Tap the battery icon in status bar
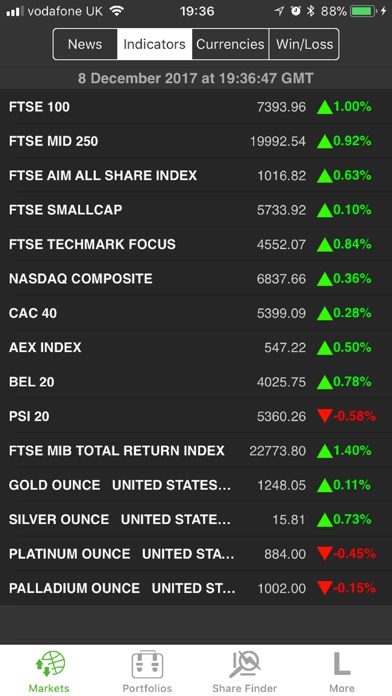Image resolution: width=392 pixels, height=696 pixels. click(x=363, y=11)
